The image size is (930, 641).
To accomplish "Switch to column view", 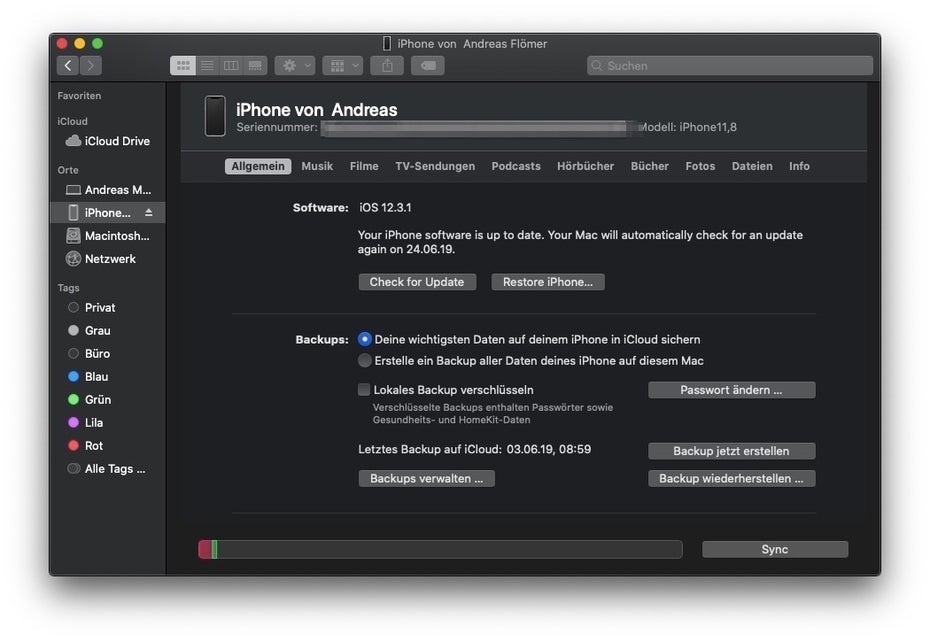I will 231,65.
